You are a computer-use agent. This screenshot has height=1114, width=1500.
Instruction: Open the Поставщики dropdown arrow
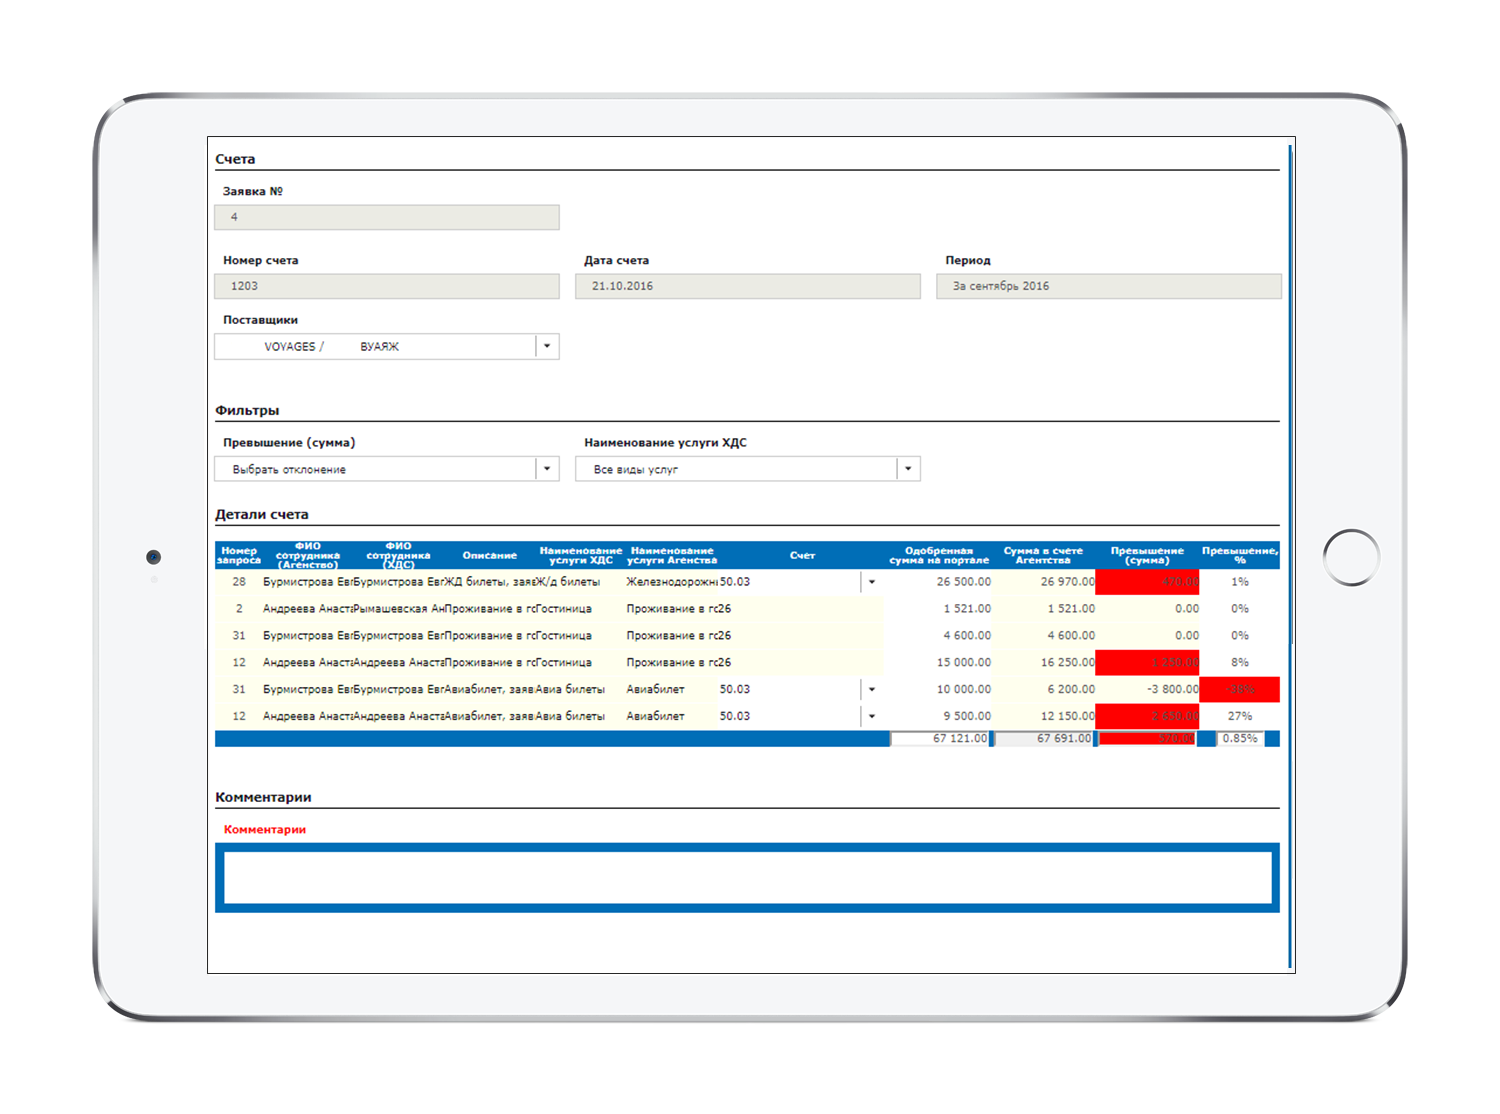[x=547, y=346]
